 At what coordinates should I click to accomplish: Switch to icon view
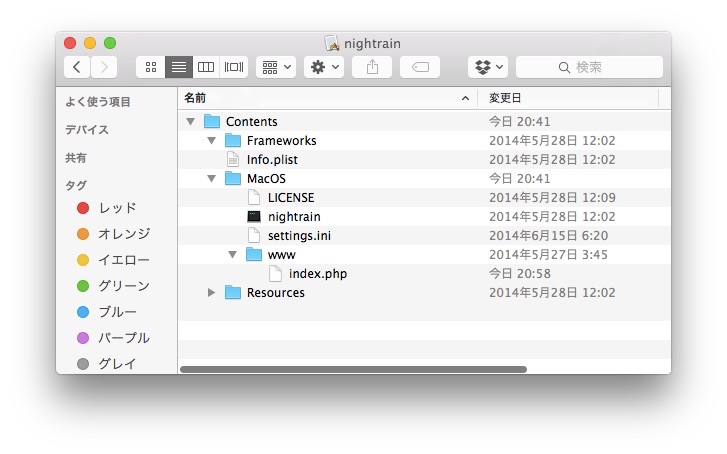pos(151,67)
